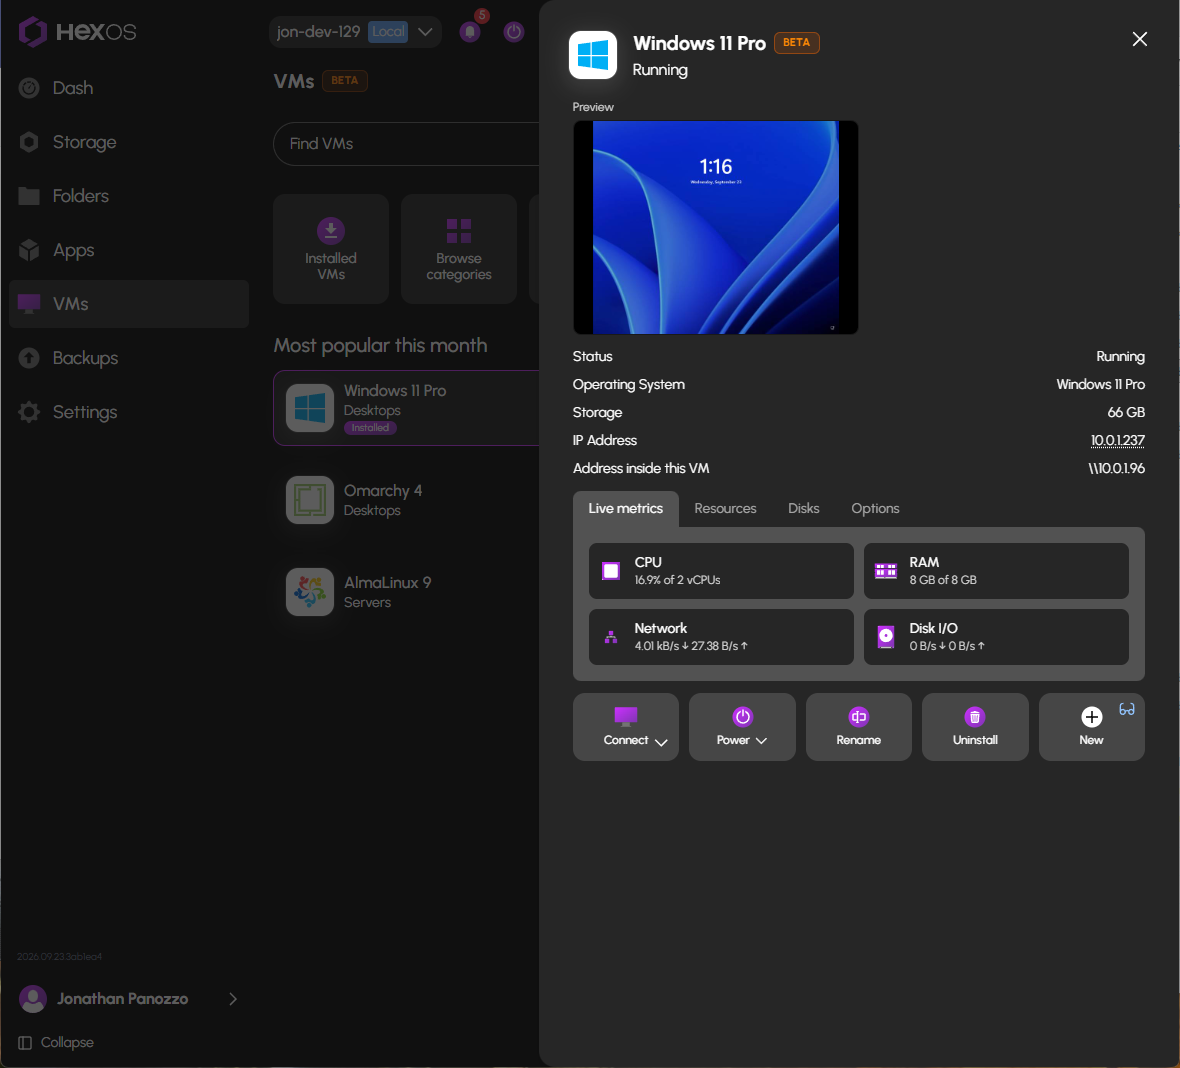Expand the Jonathan Panozzo user menu arrow
Image resolution: width=1180 pixels, height=1068 pixels.
(x=233, y=999)
